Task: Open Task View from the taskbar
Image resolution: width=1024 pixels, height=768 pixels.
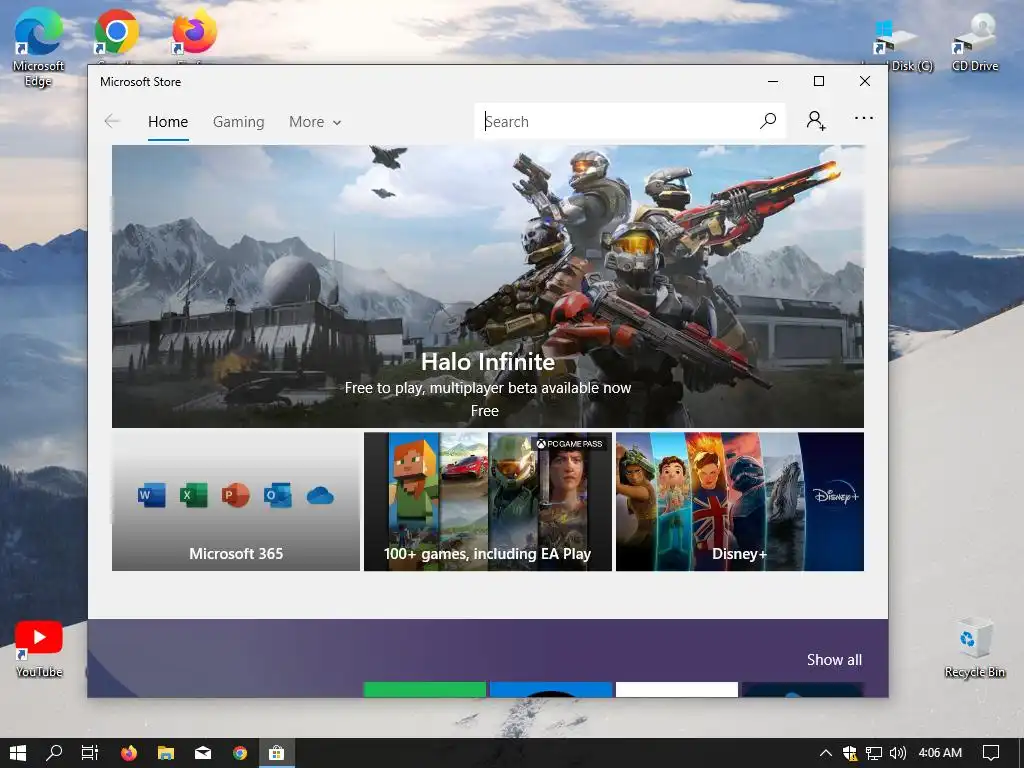Action: coord(89,753)
